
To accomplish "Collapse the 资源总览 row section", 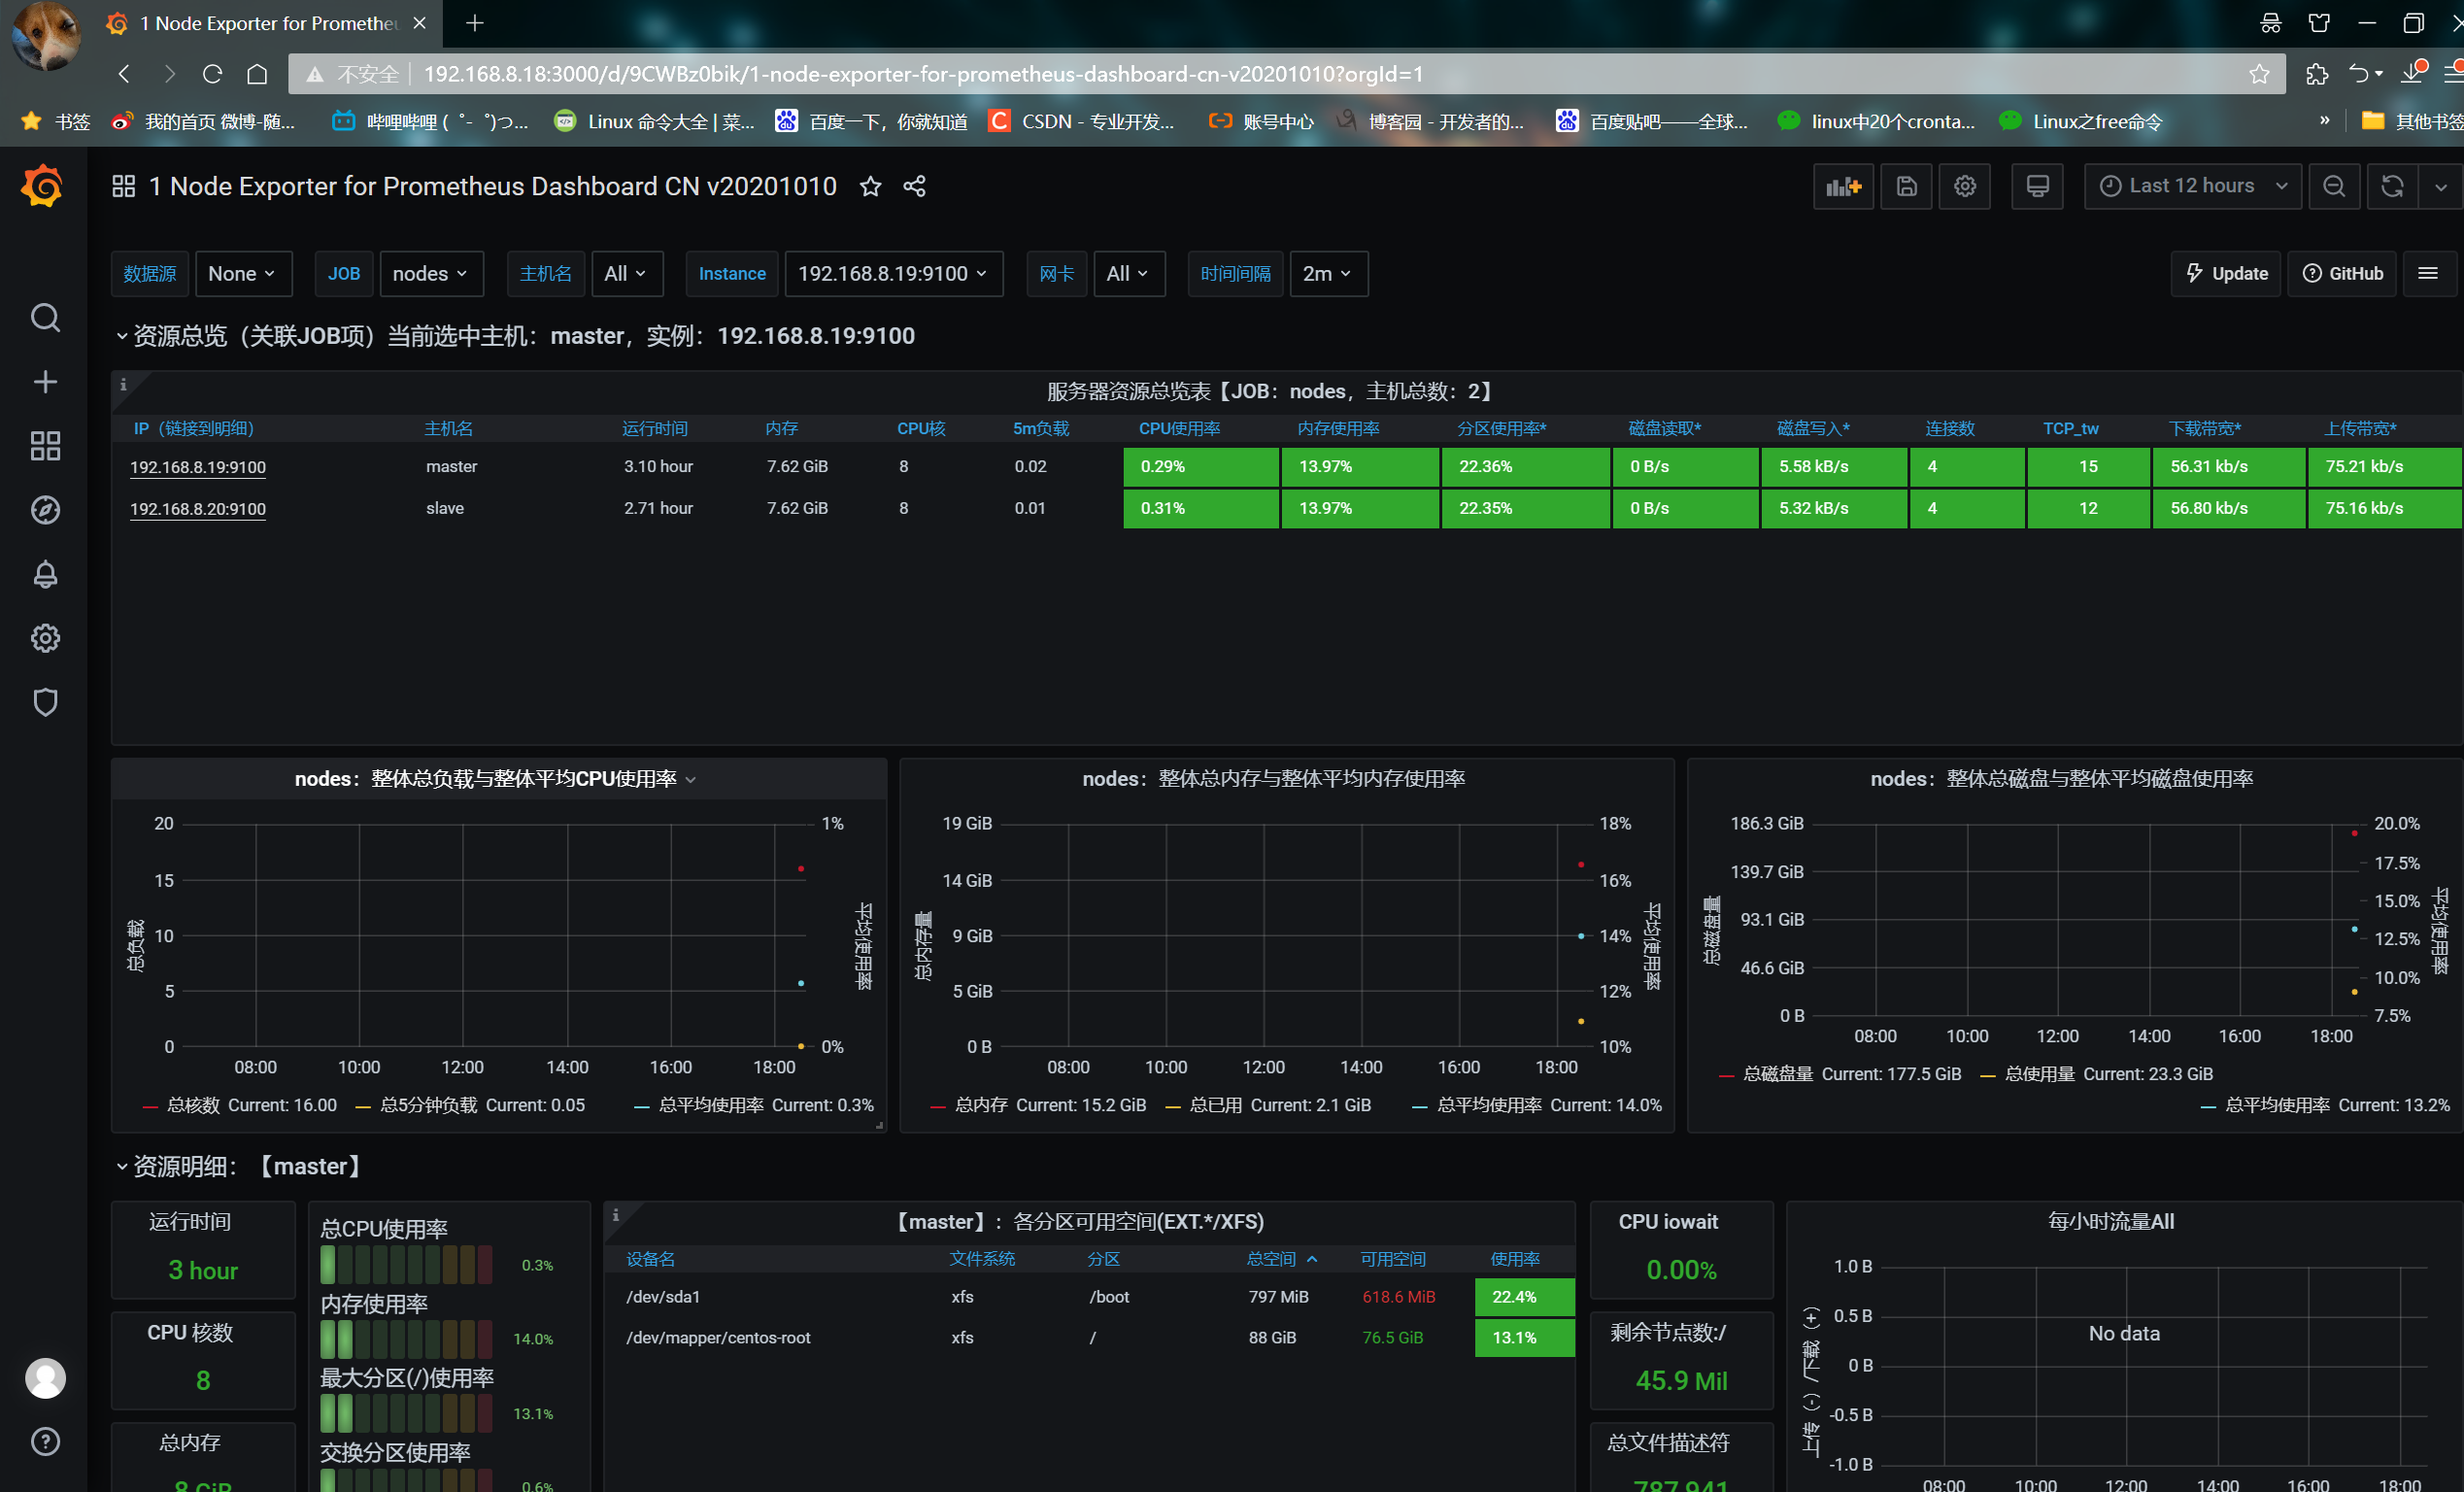I will (515, 336).
